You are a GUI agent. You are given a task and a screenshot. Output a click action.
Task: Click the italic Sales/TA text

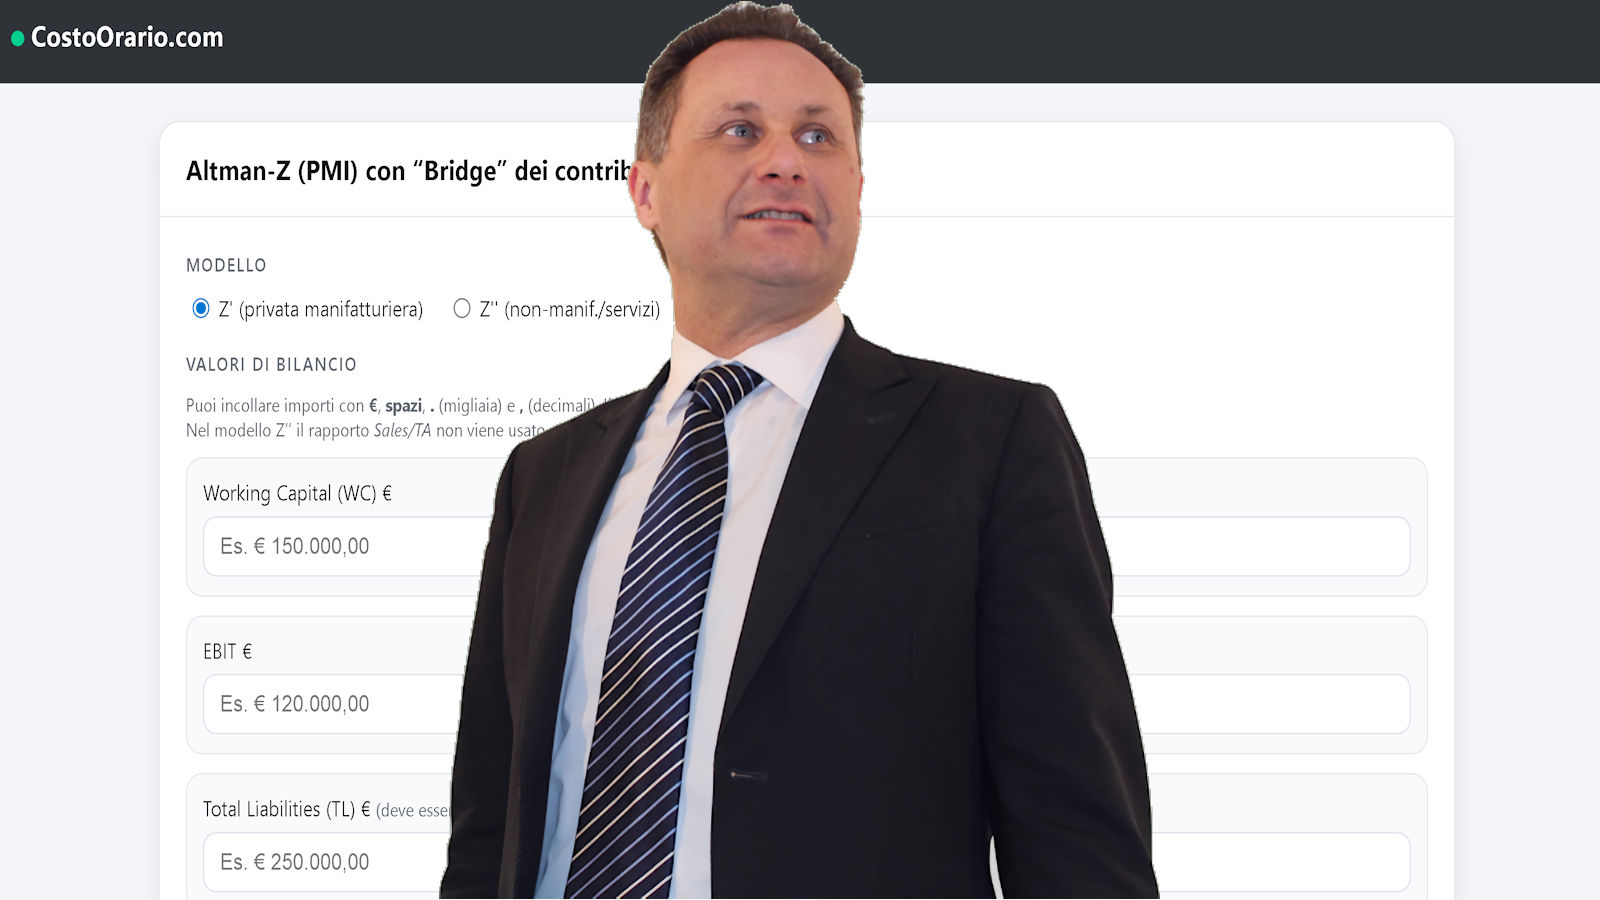tap(402, 431)
